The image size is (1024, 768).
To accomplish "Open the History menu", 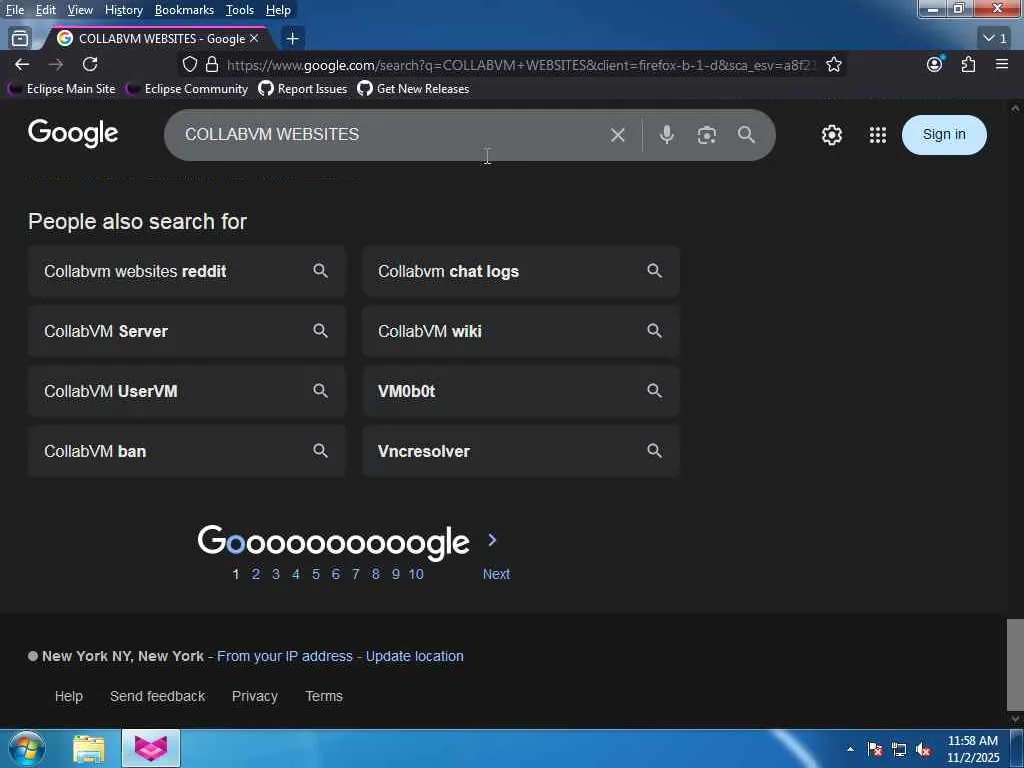I will [x=123, y=10].
